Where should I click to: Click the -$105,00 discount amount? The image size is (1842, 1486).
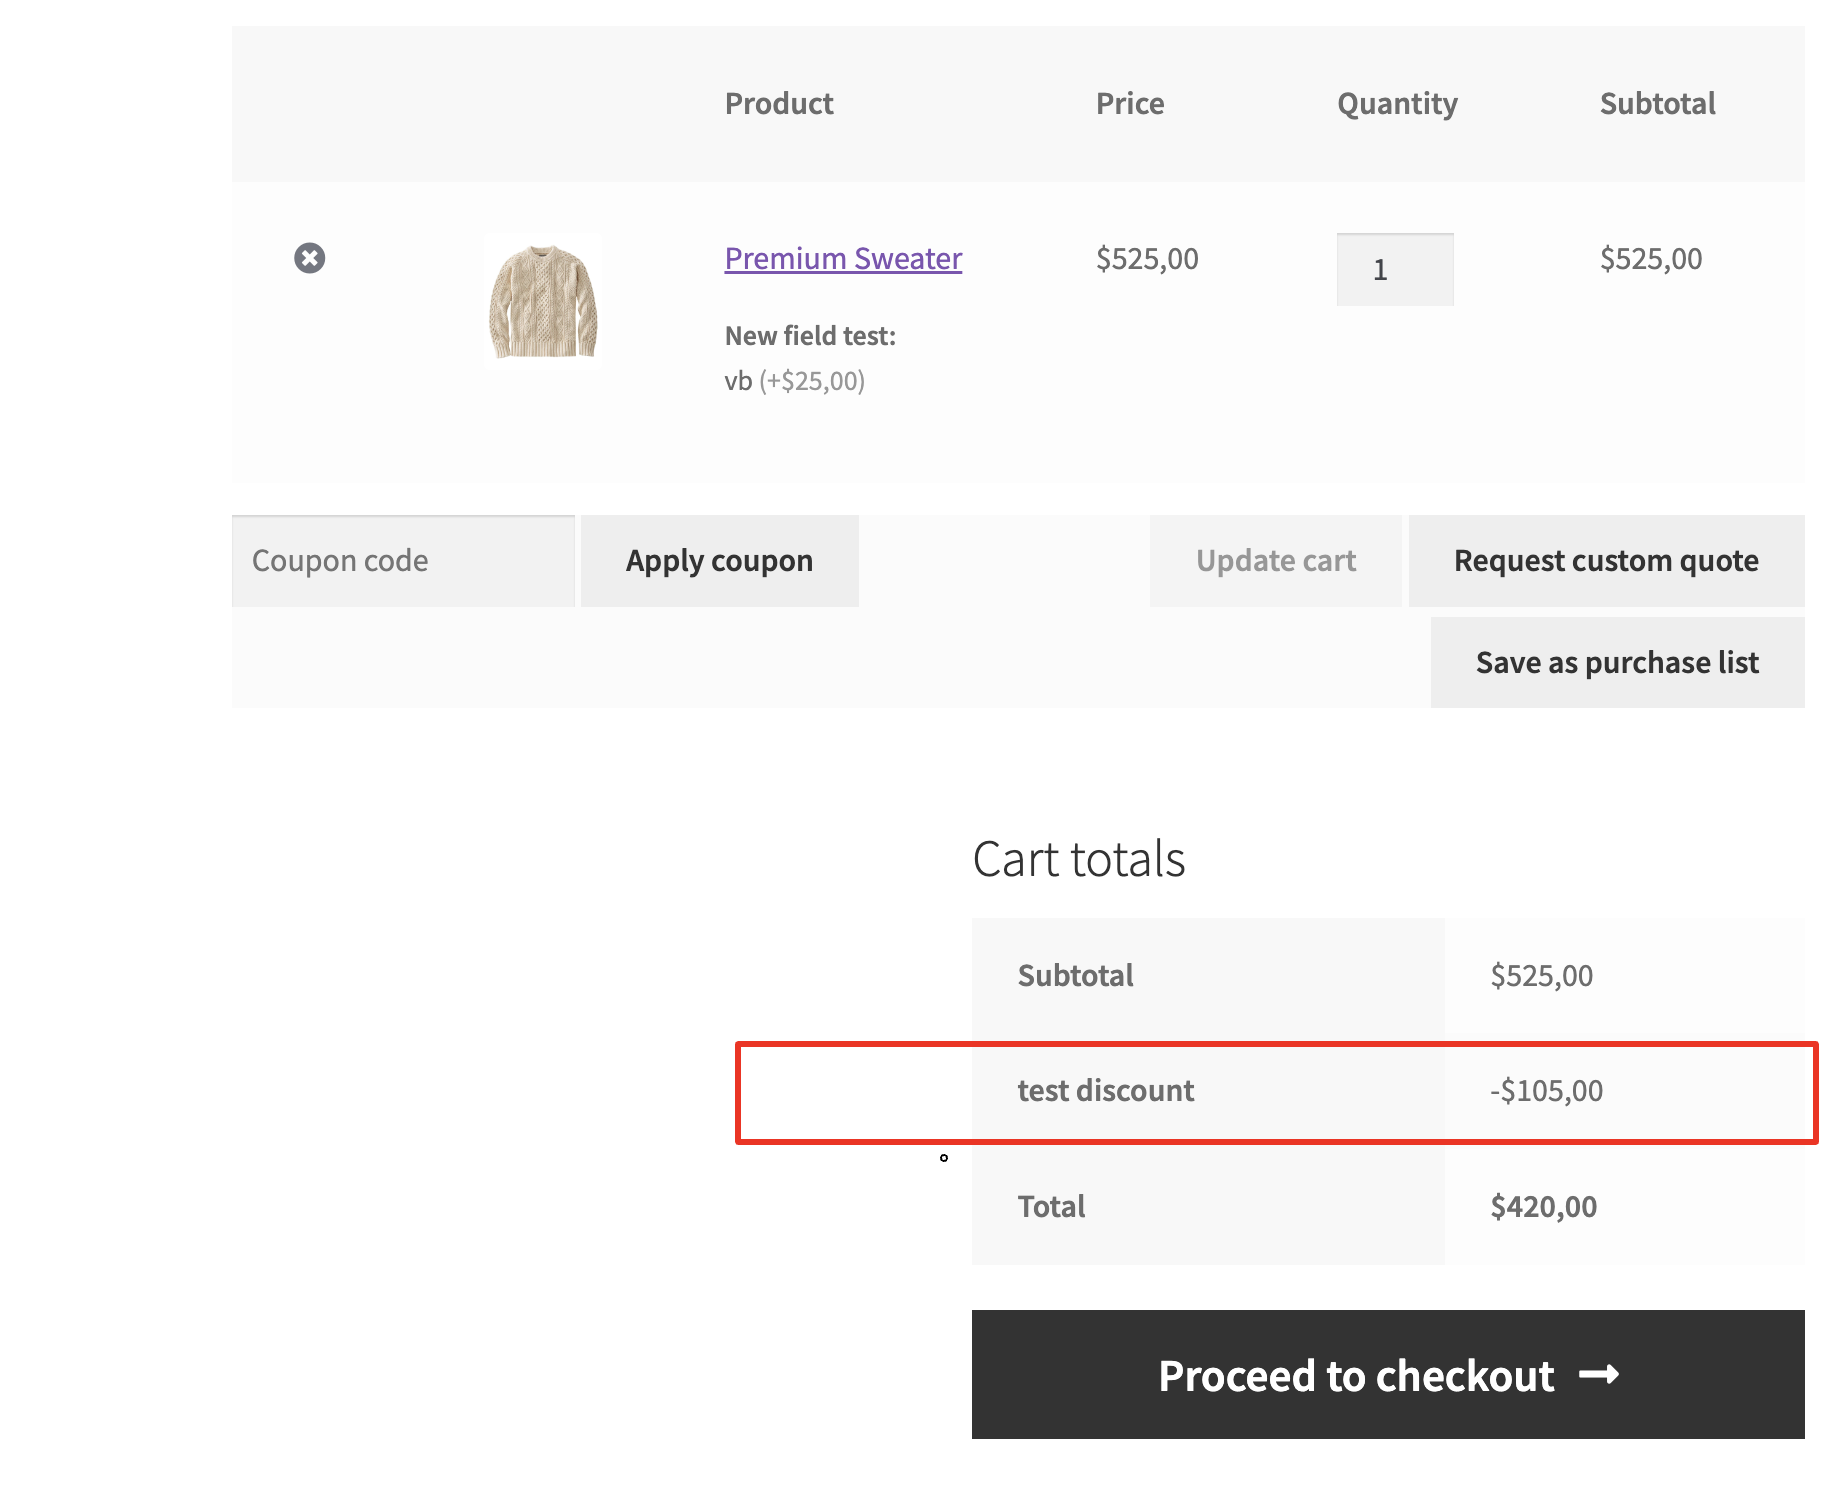(1547, 1091)
